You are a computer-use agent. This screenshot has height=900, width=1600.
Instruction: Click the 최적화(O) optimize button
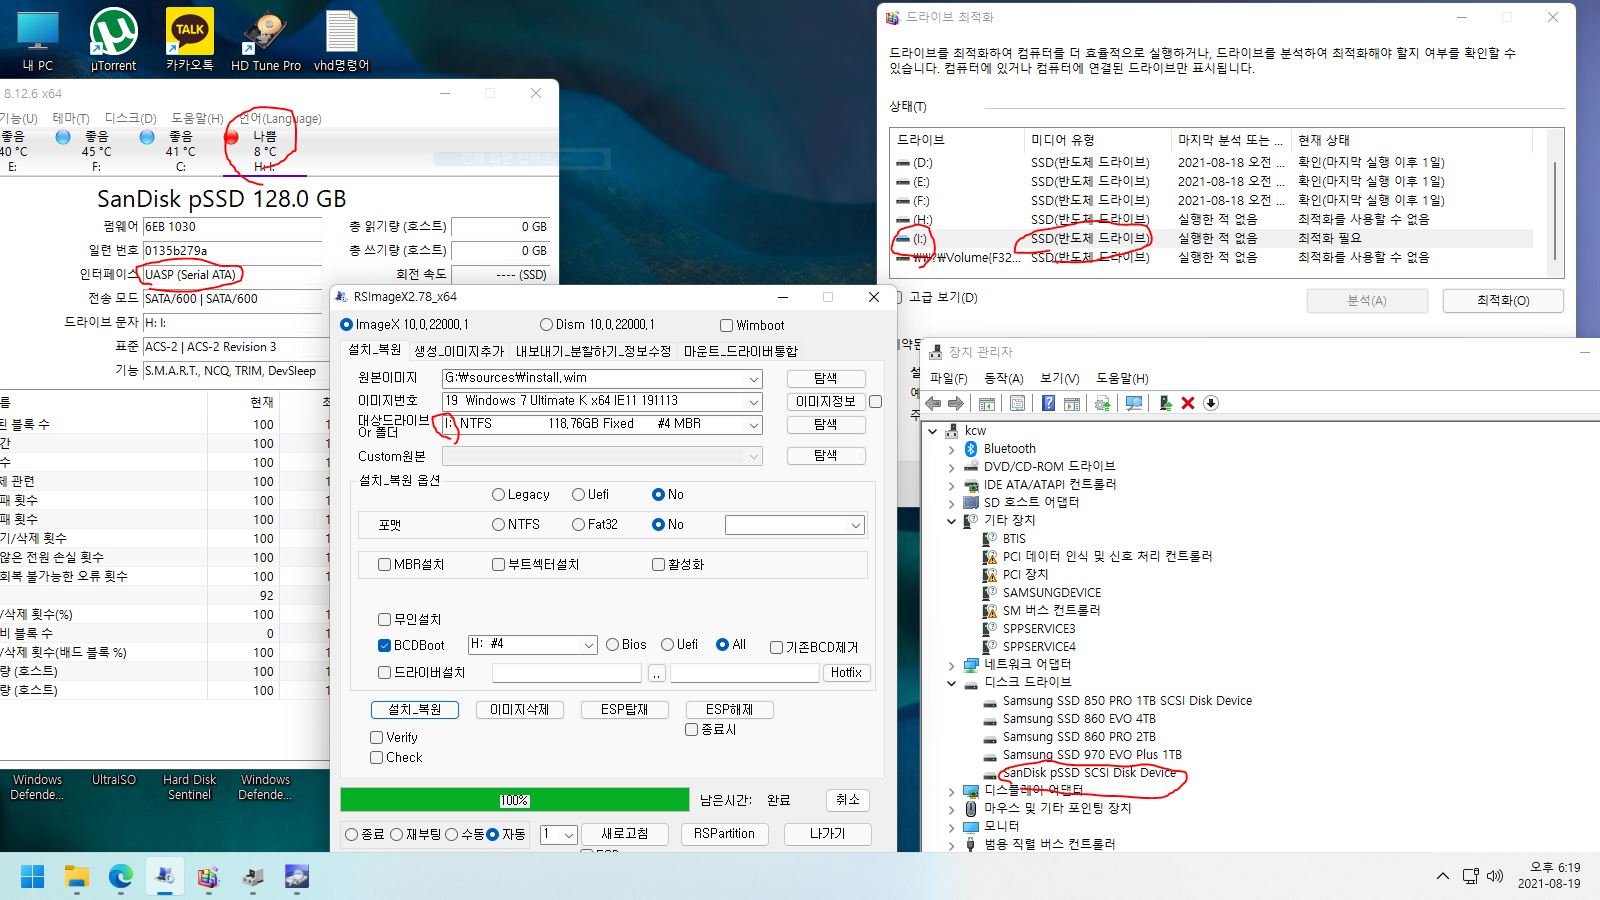coord(1503,301)
